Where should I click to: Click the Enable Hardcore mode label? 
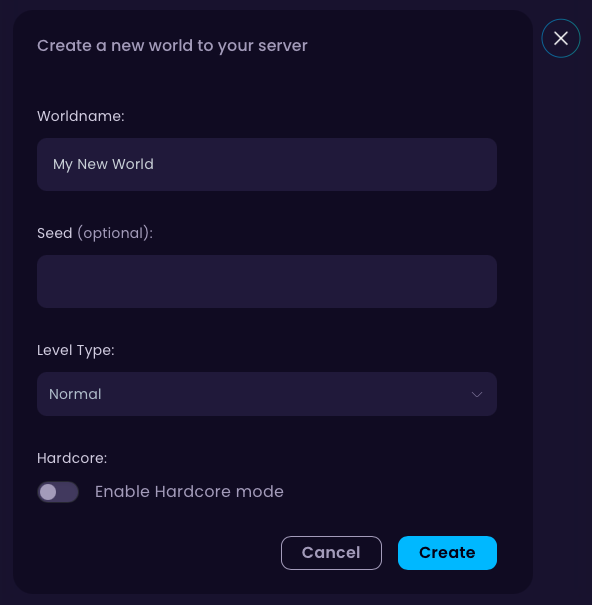189,492
